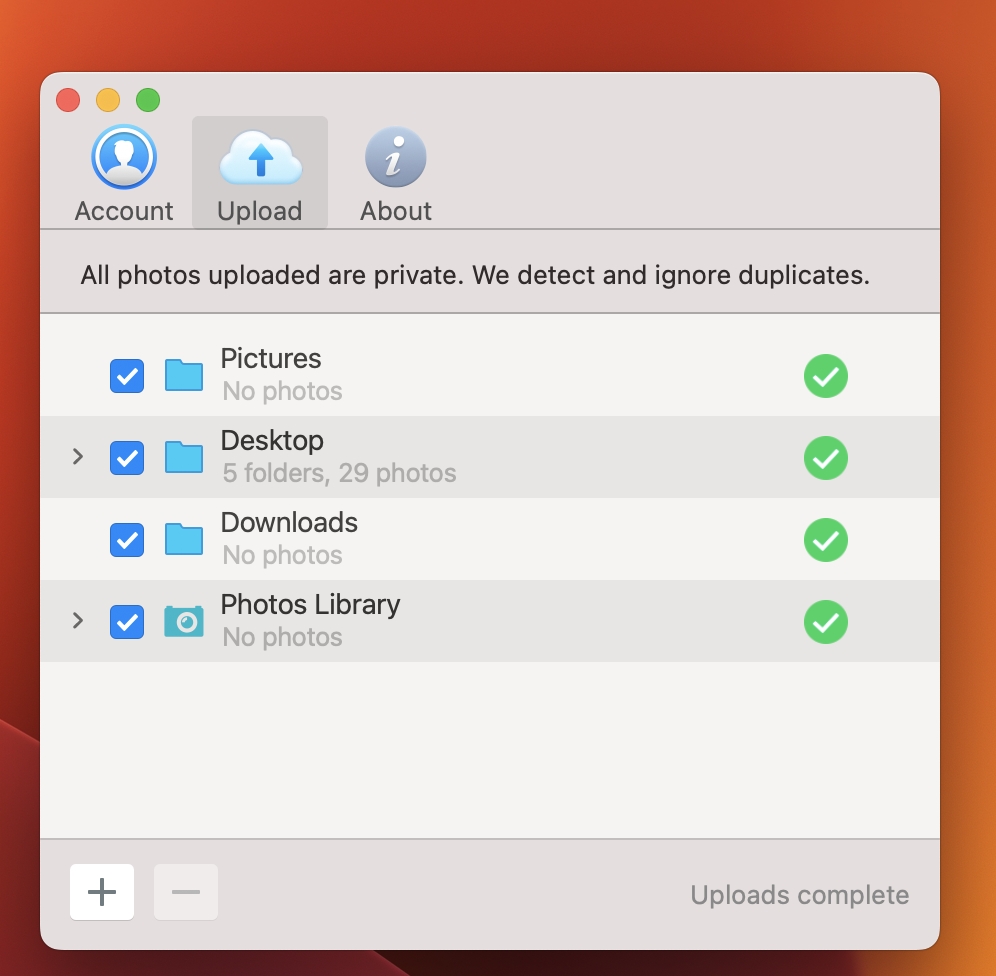The image size is (996, 976).
Task: Click the Photos Library camera icon
Action: (183, 621)
